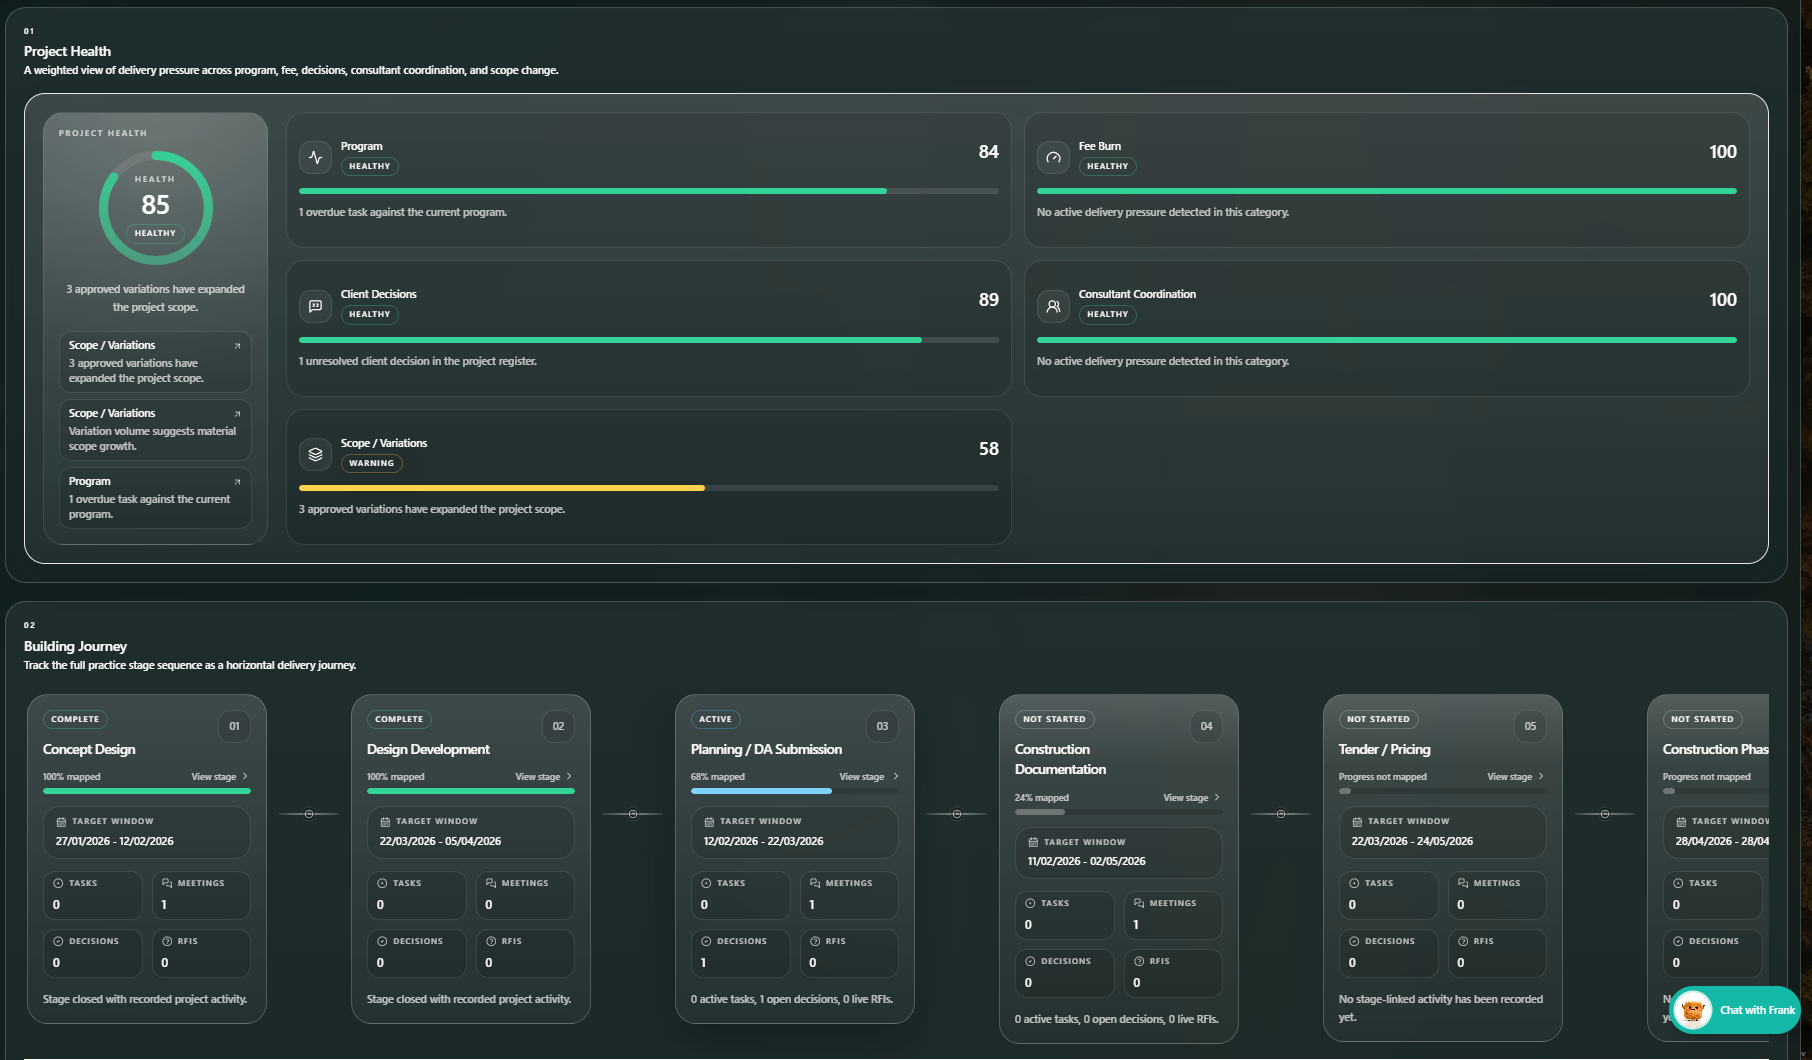1812x1060 pixels.
Task: Click the Client Decisions chat bubble icon
Action: [315, 306]
